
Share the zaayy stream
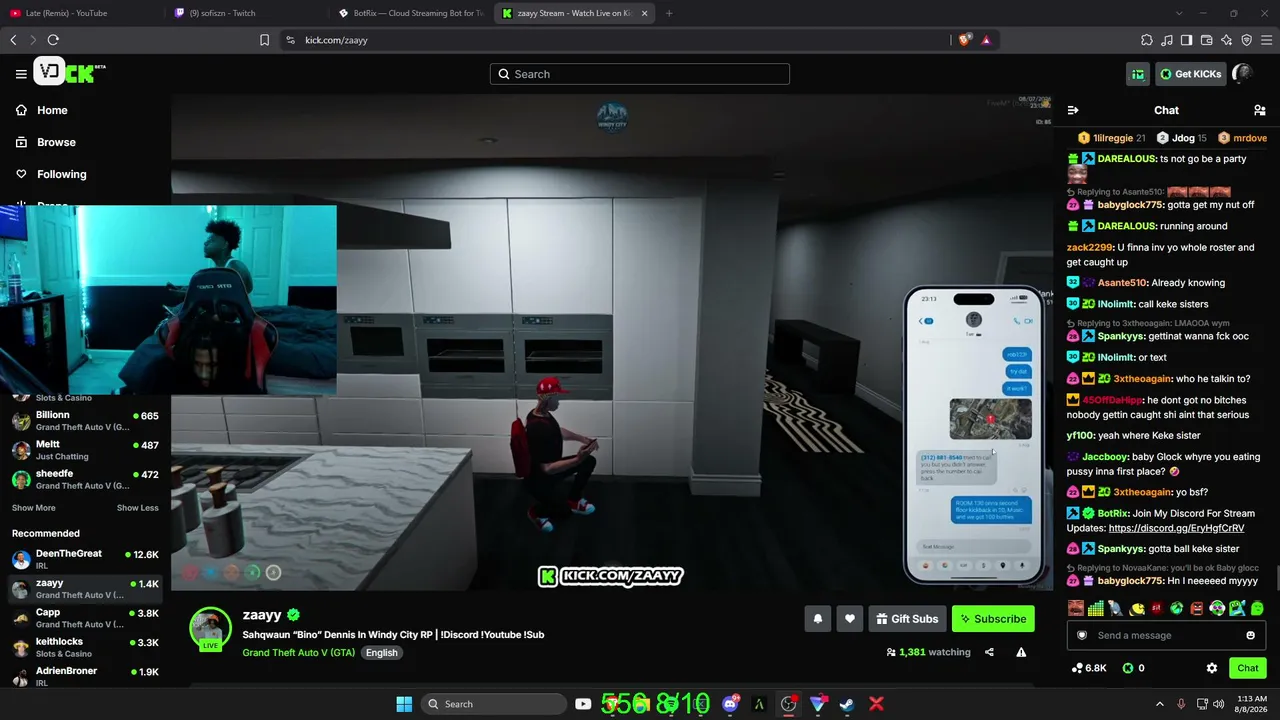989,652
